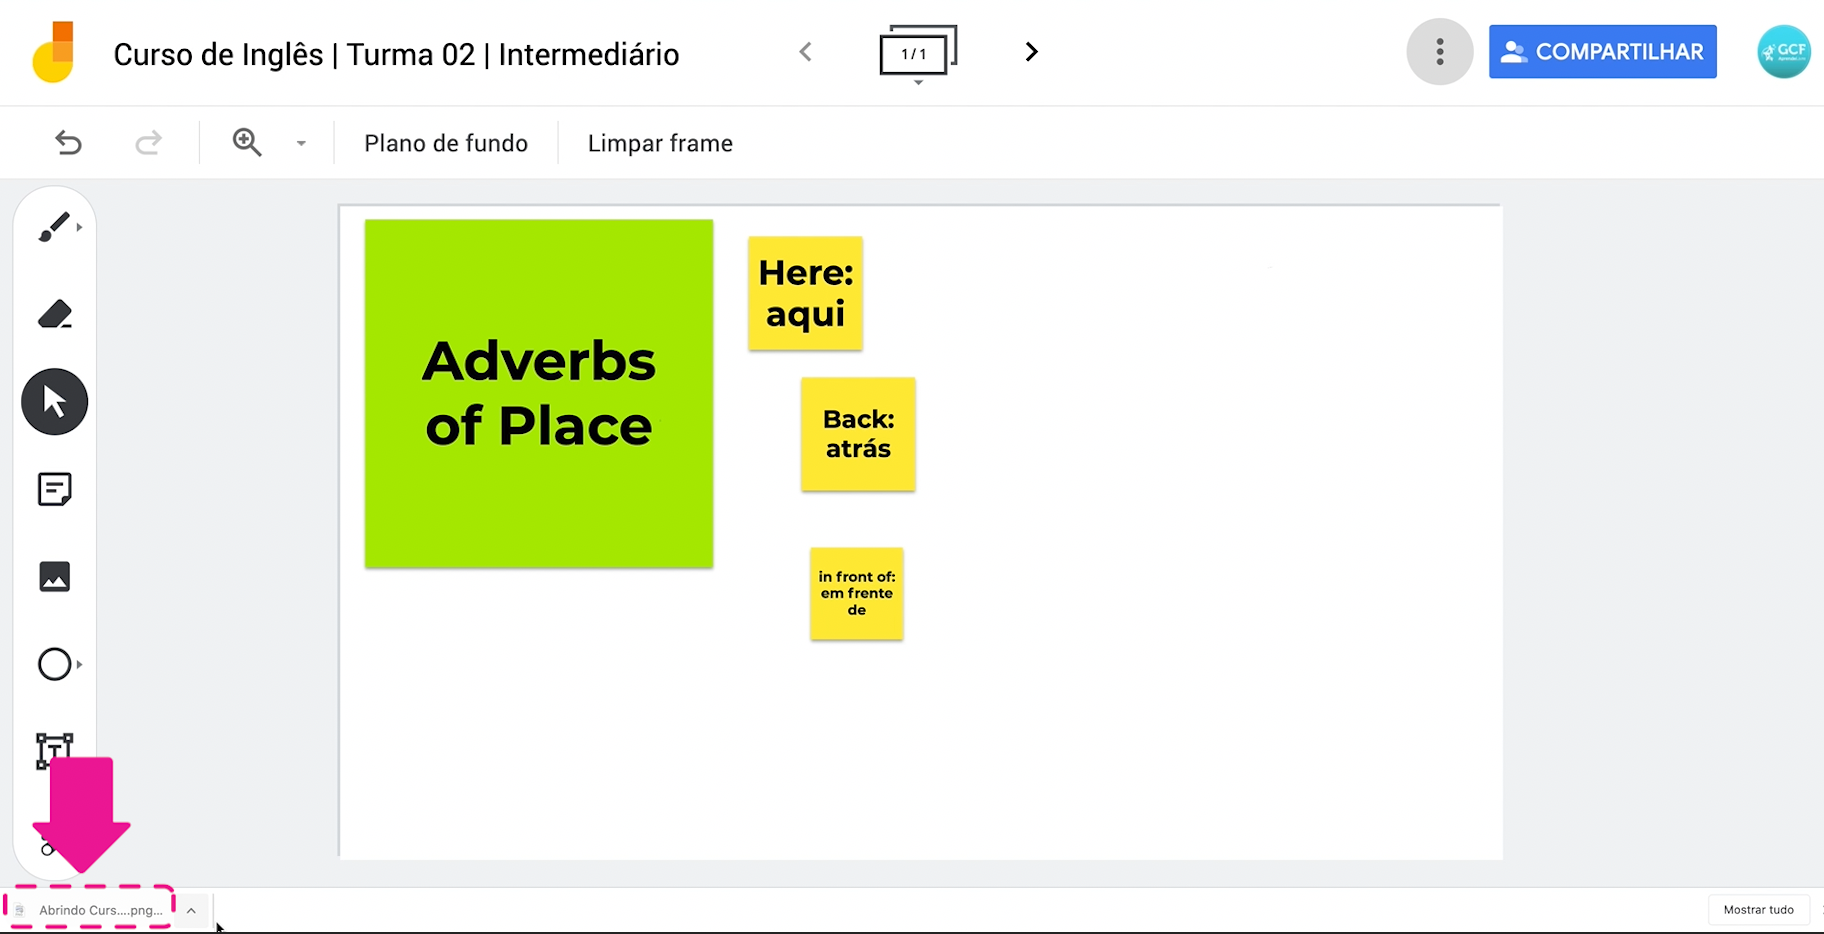Select the Eraser tool
The width and height of the screenshot is (1824, 934).
pos(54,314)
